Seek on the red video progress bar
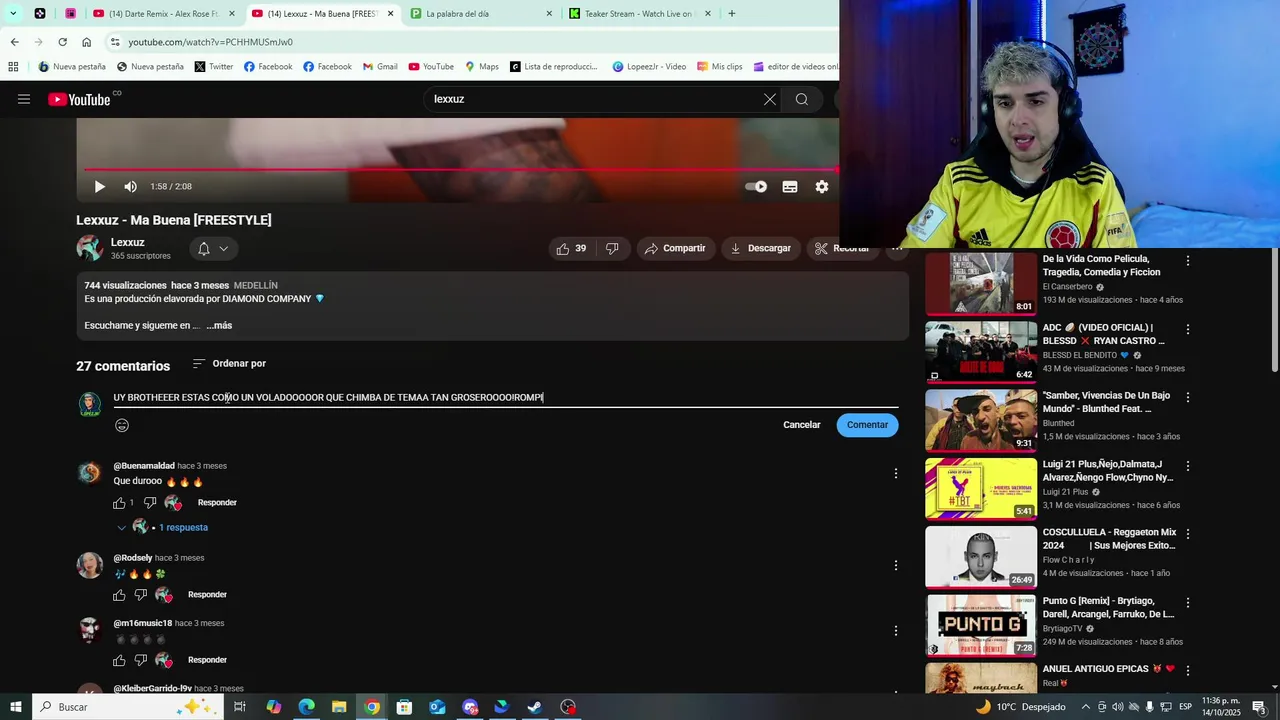Screen dimensions: 1280x720 click(x=460, y=169)
